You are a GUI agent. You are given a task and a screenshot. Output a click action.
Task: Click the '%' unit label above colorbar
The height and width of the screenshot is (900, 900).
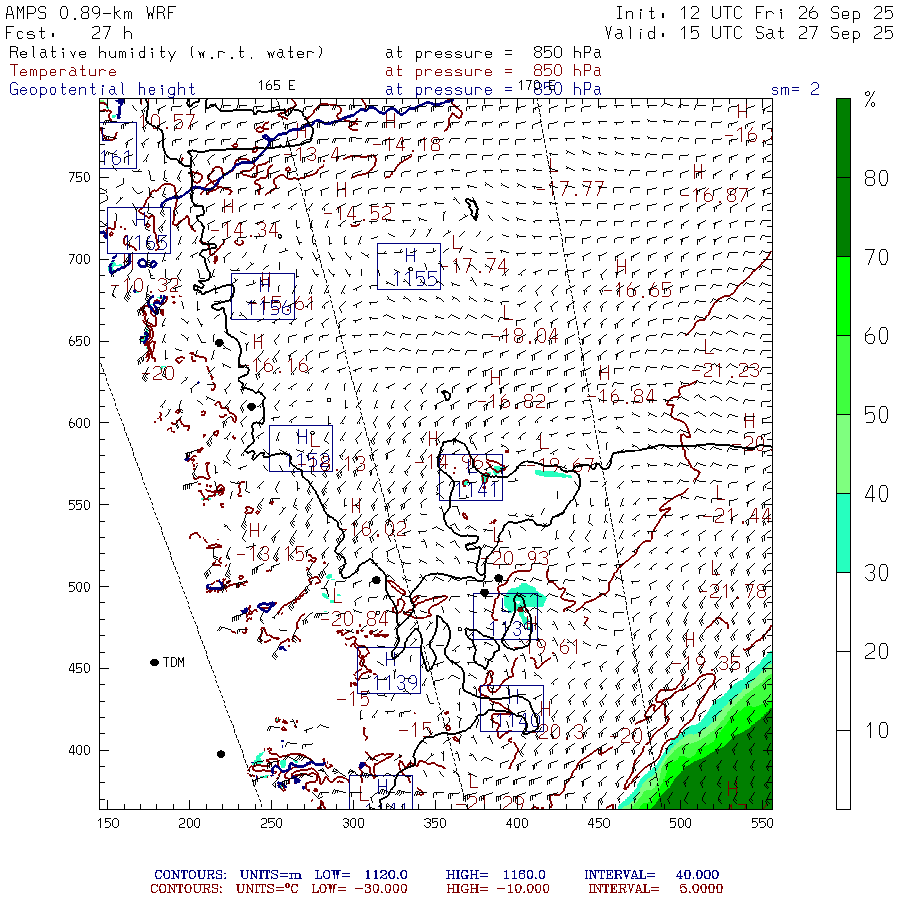(x=870, y=100)
